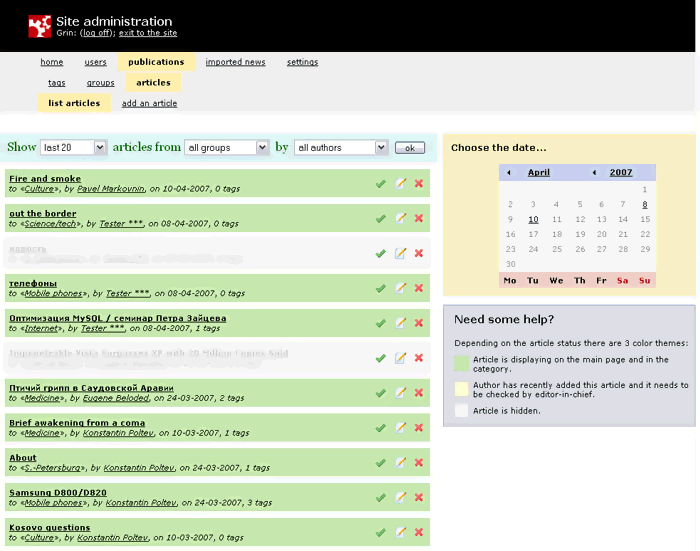Open the 'last 20' show dropdown
The width and height of the screenshot is (700, 551).
pos(73,148)
